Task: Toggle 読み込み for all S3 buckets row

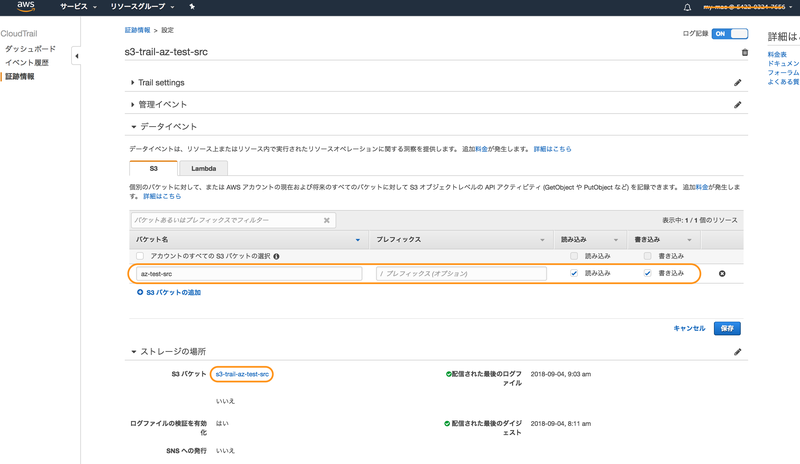Action: (x=574, y=256)
